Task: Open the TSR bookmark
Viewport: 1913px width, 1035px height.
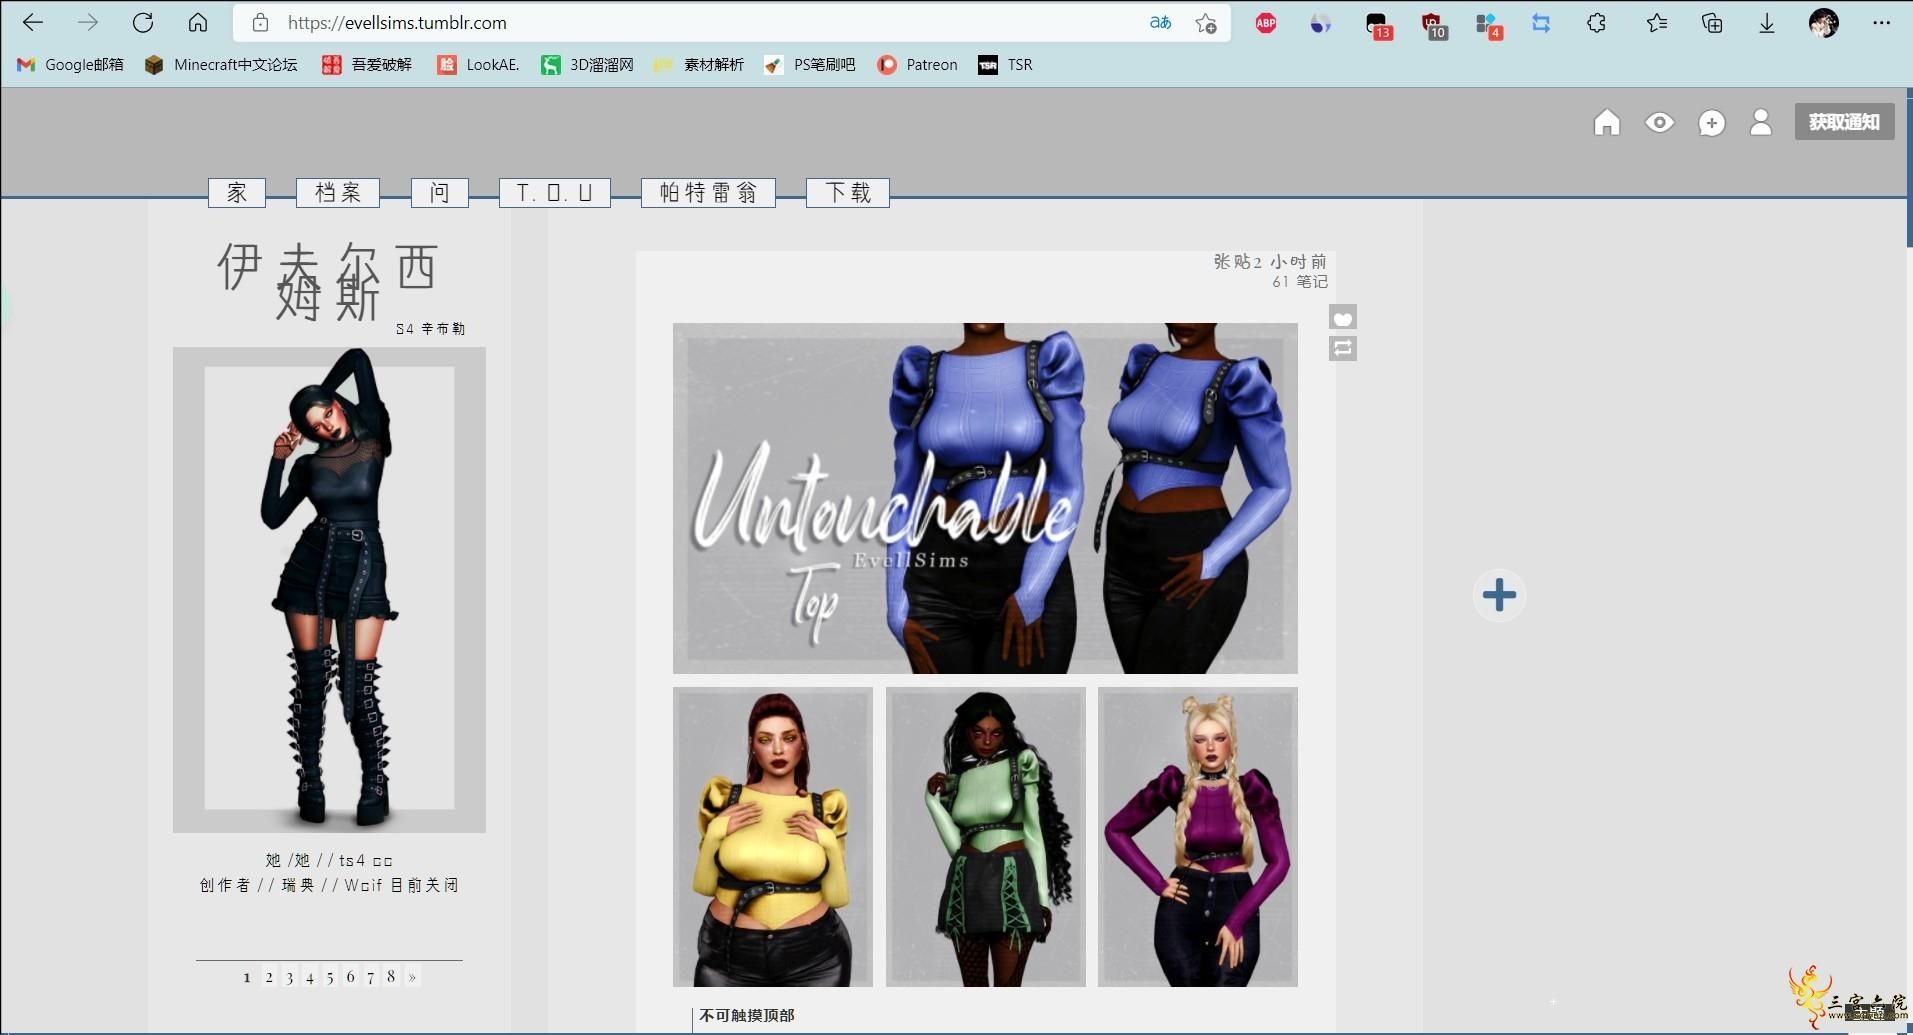Action: point(1005,64)
